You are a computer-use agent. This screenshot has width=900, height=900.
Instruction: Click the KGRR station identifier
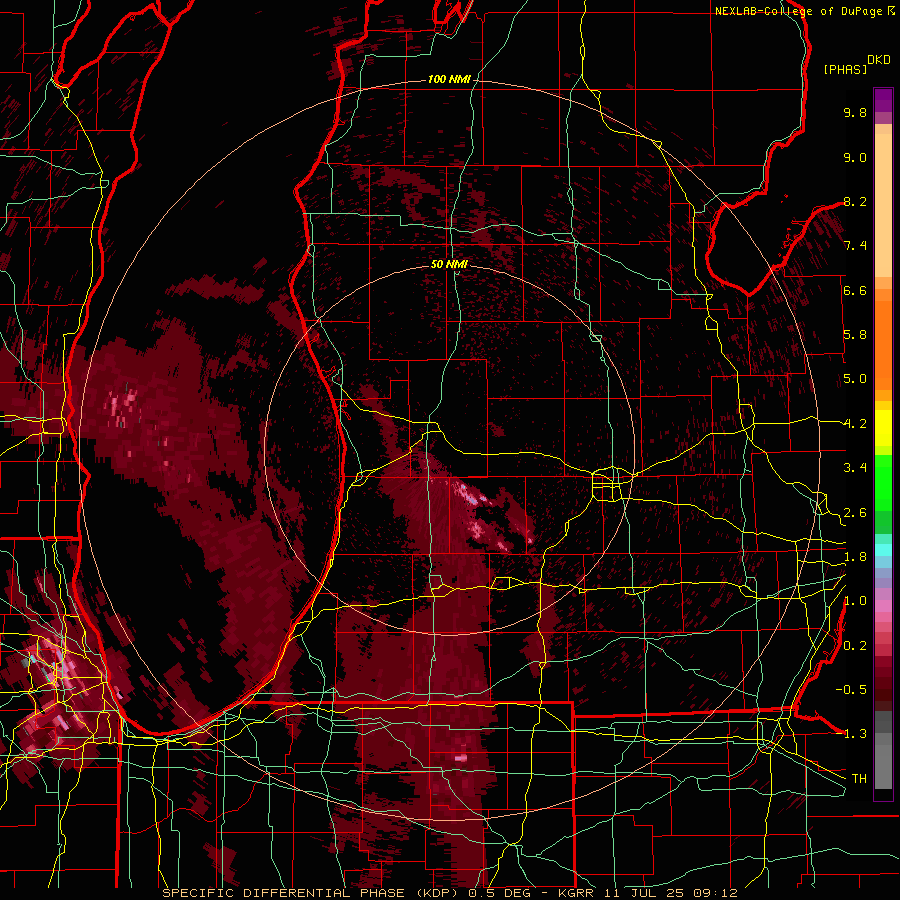point(575,893)
